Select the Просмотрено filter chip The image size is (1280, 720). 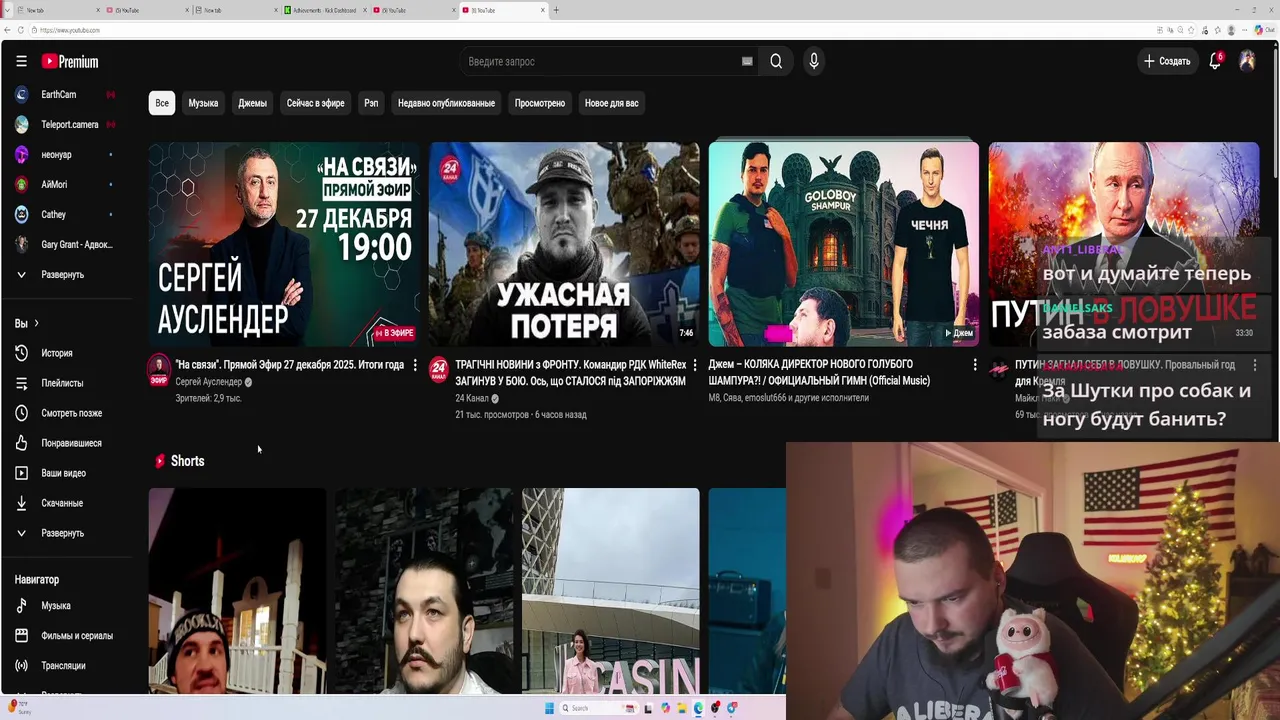(x=540, y=103)
